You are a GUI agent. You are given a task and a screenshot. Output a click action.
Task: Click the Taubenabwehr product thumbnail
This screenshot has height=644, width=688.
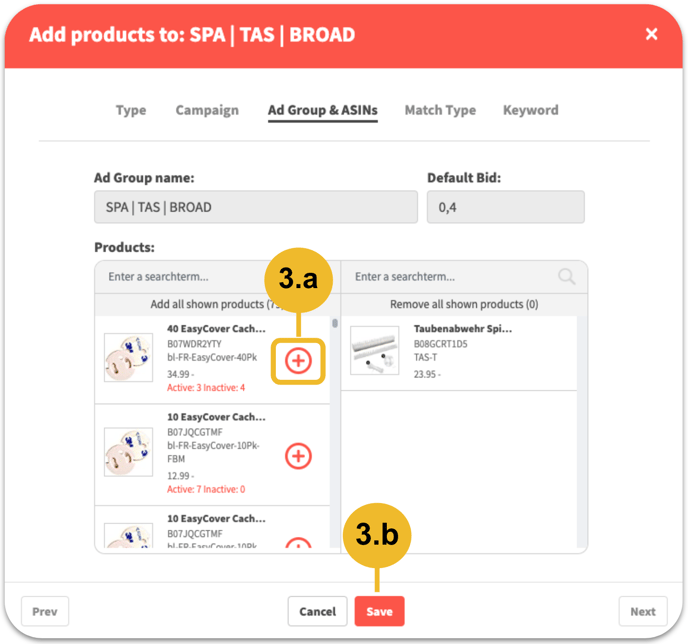point(374,350)
